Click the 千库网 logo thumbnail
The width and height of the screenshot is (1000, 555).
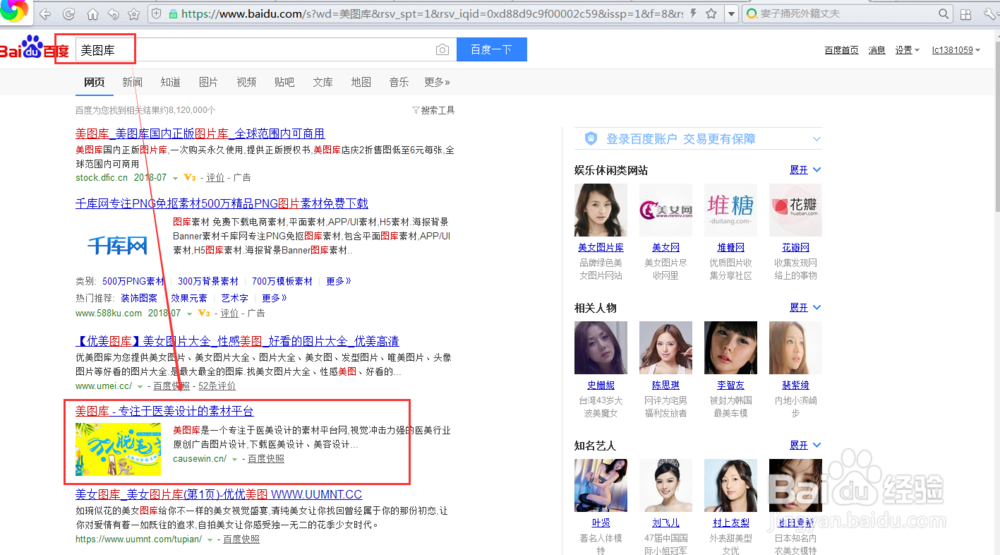pyautogui.click(x=117, y=245)
